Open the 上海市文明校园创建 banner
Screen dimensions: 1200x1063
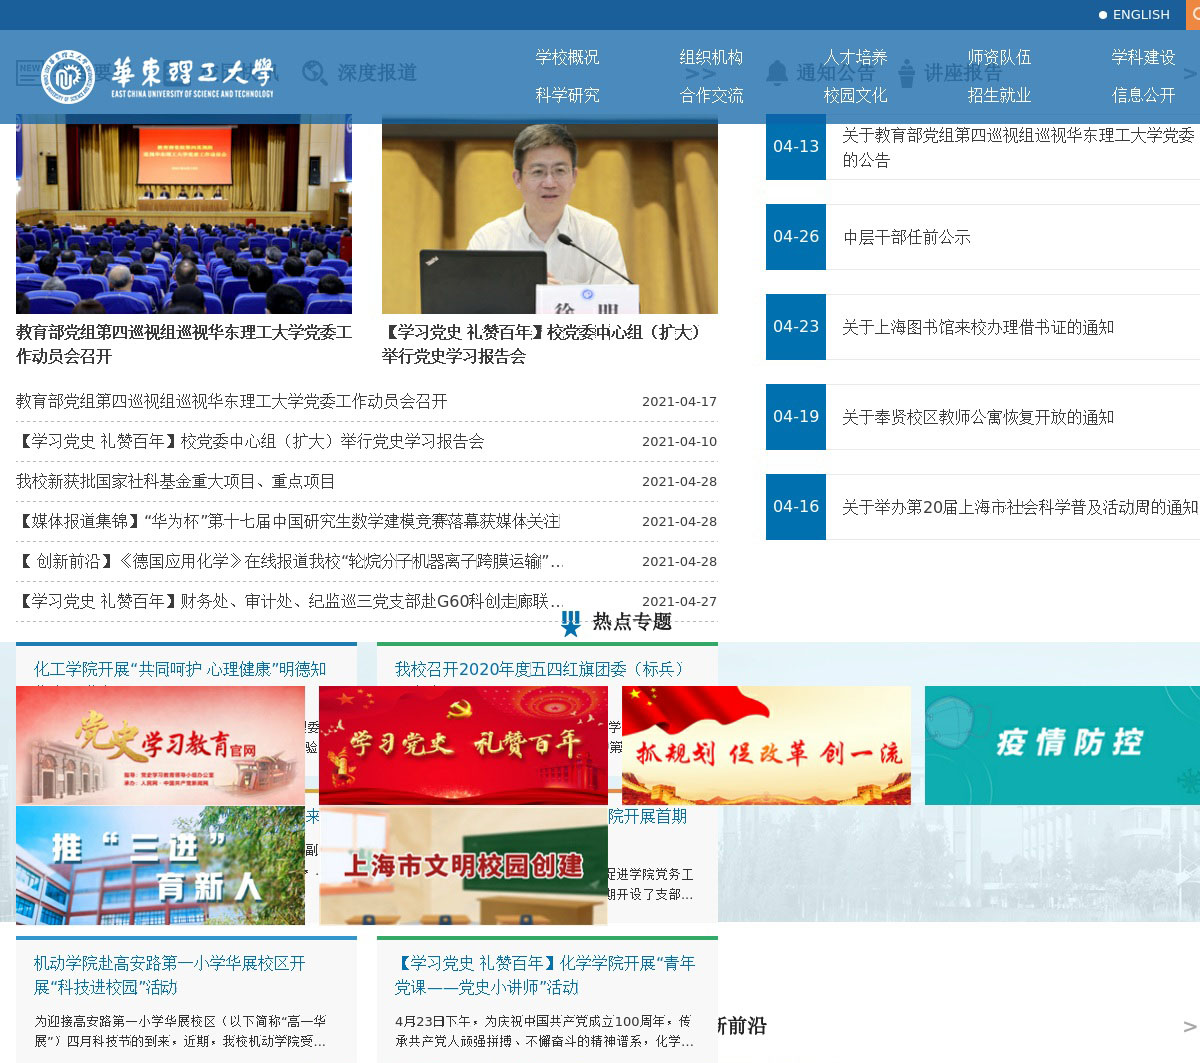463,865
